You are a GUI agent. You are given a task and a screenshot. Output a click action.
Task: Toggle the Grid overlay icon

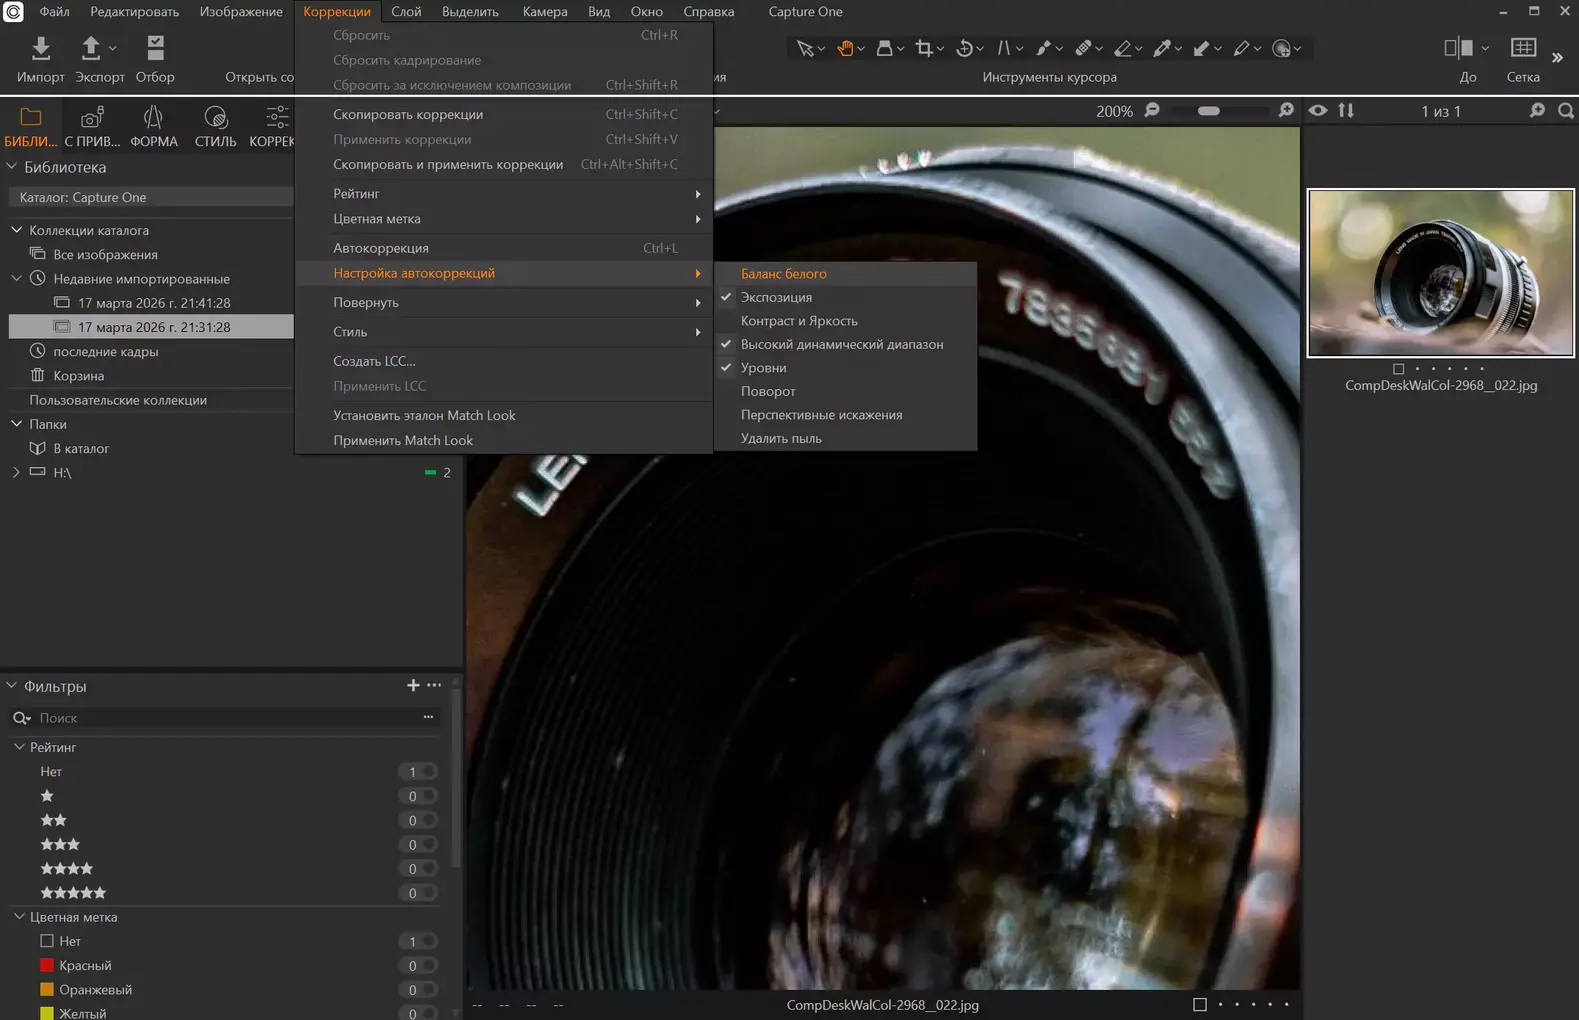(x=1522, y=48)
